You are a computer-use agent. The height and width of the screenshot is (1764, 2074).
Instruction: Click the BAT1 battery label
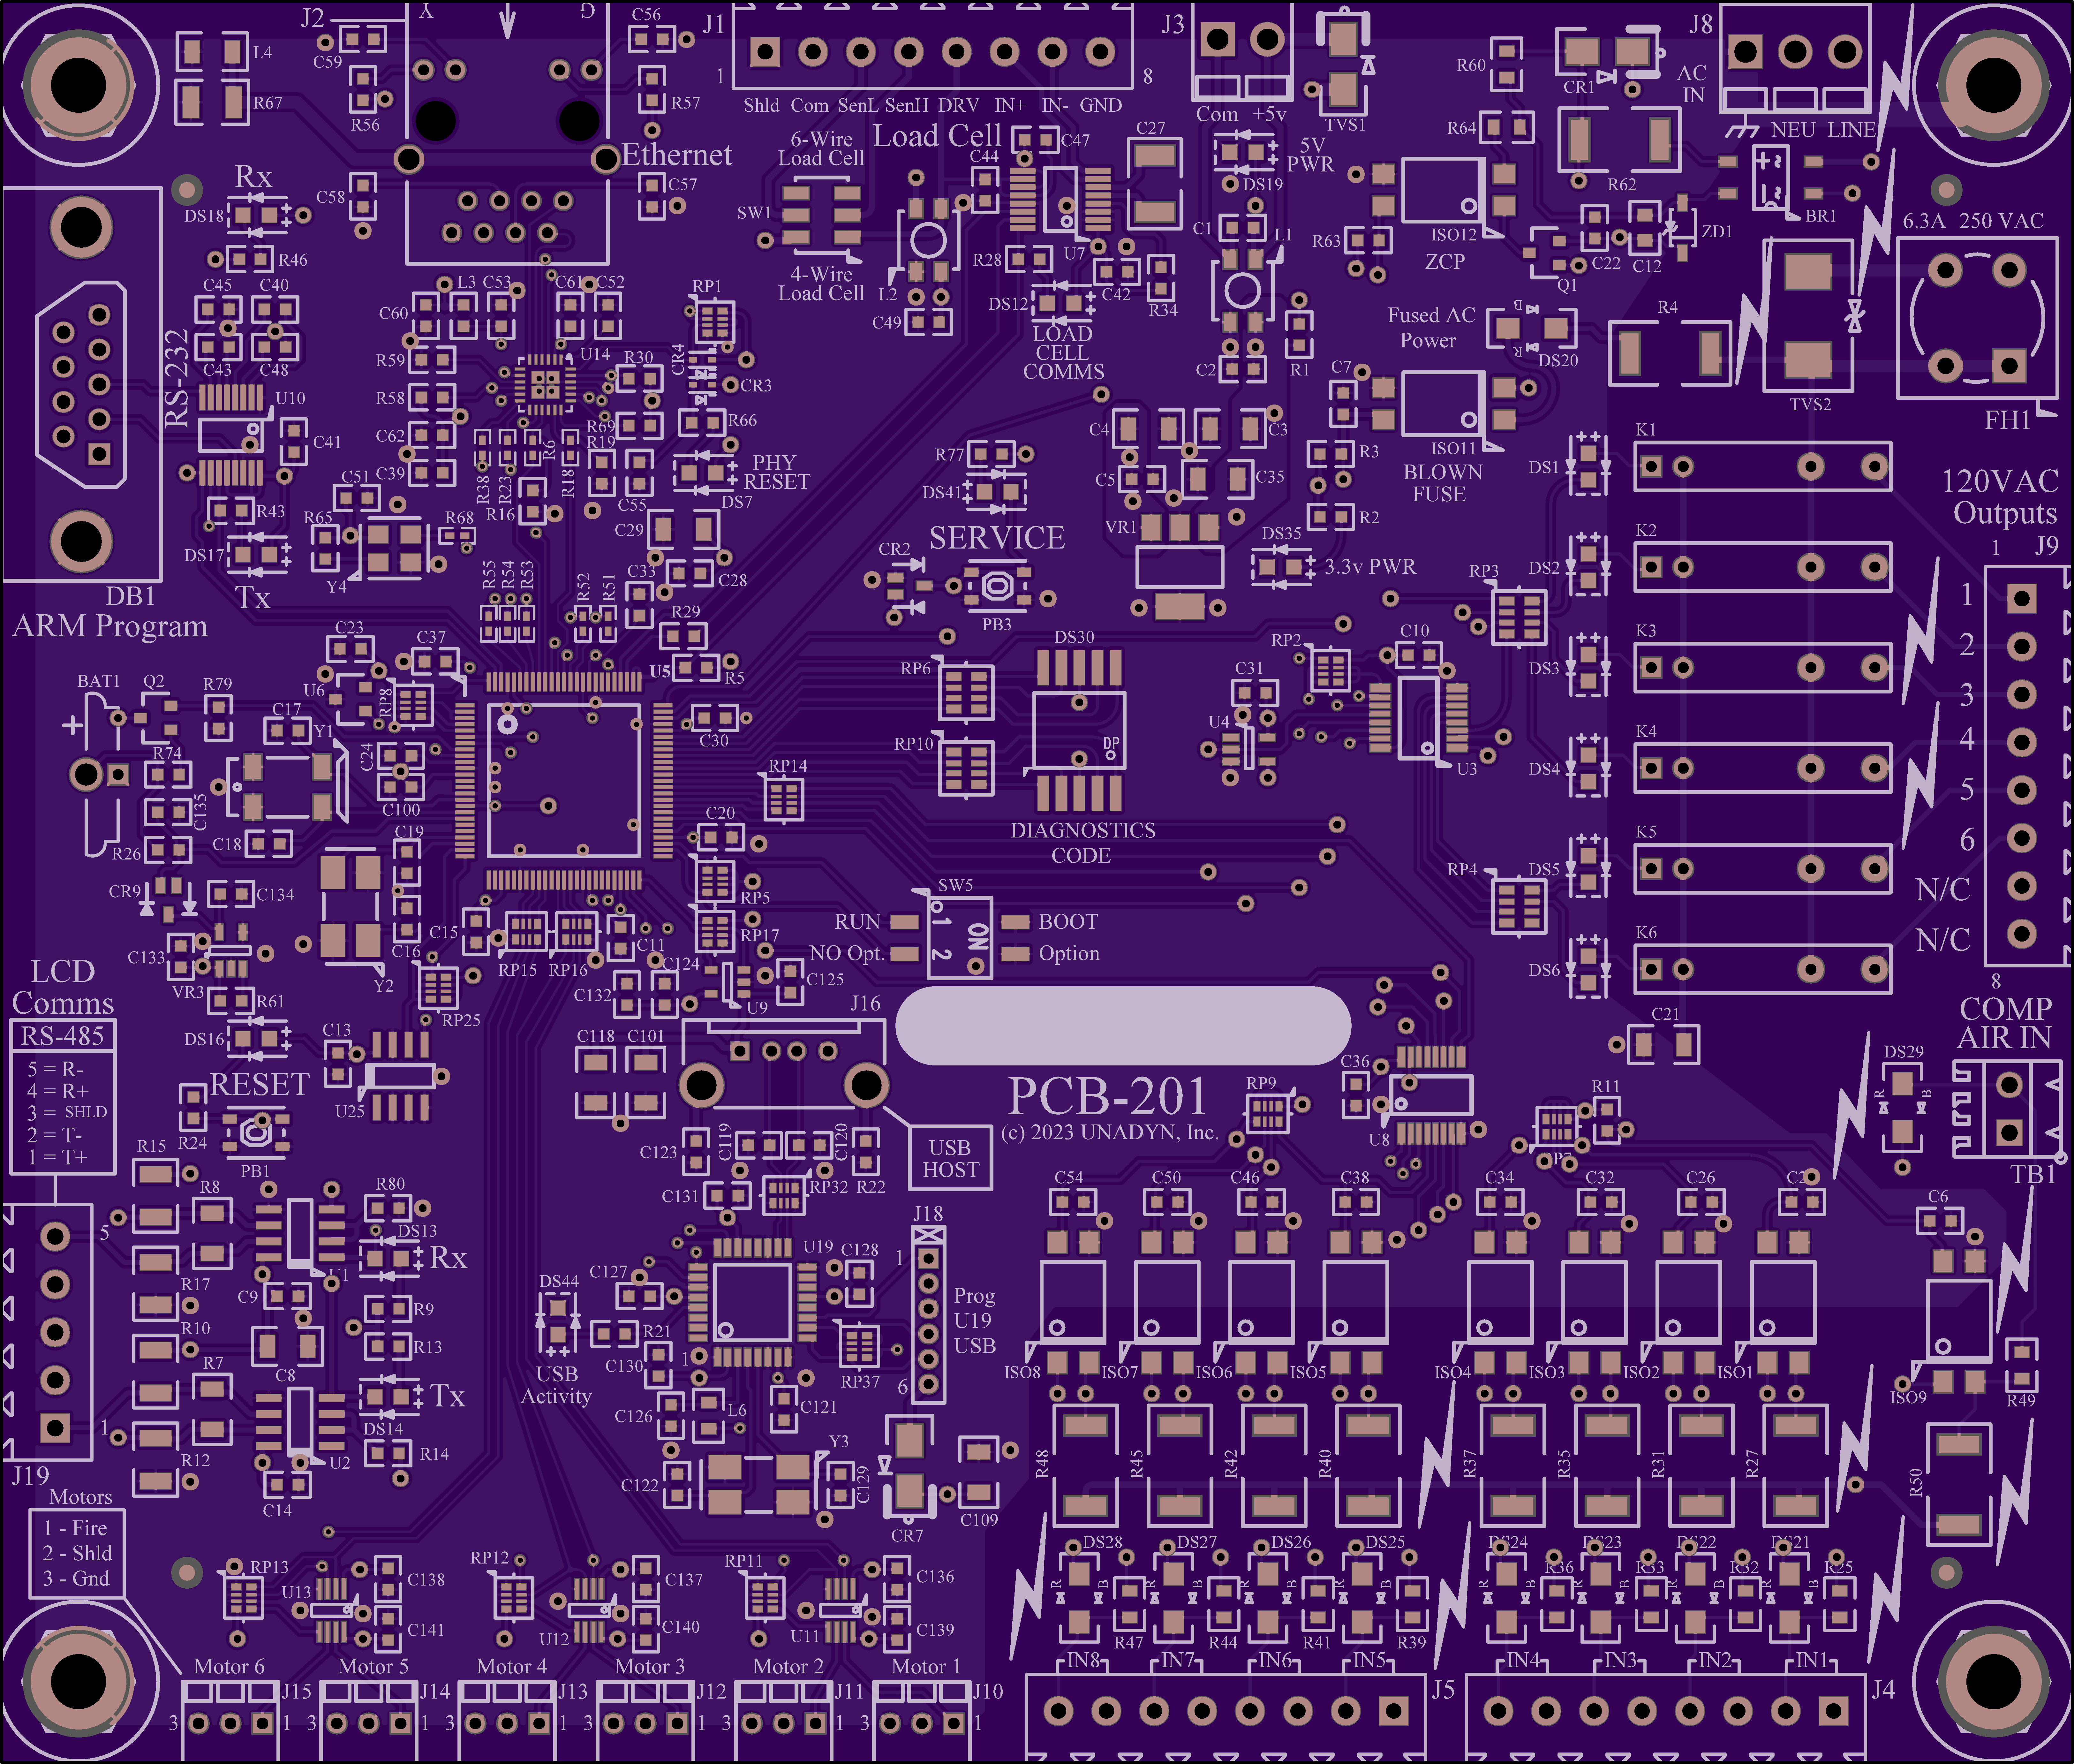click(98, 681)
